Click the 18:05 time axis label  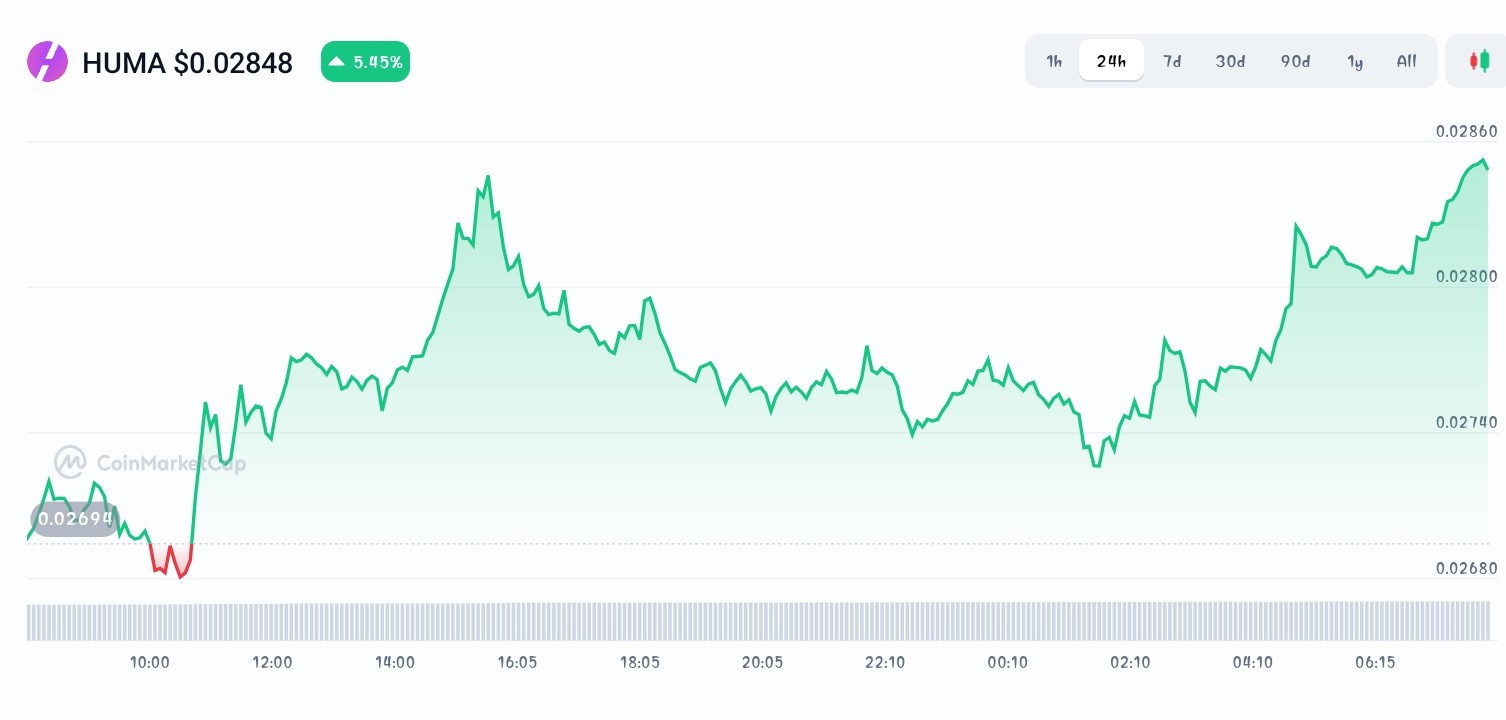[640, 662]
